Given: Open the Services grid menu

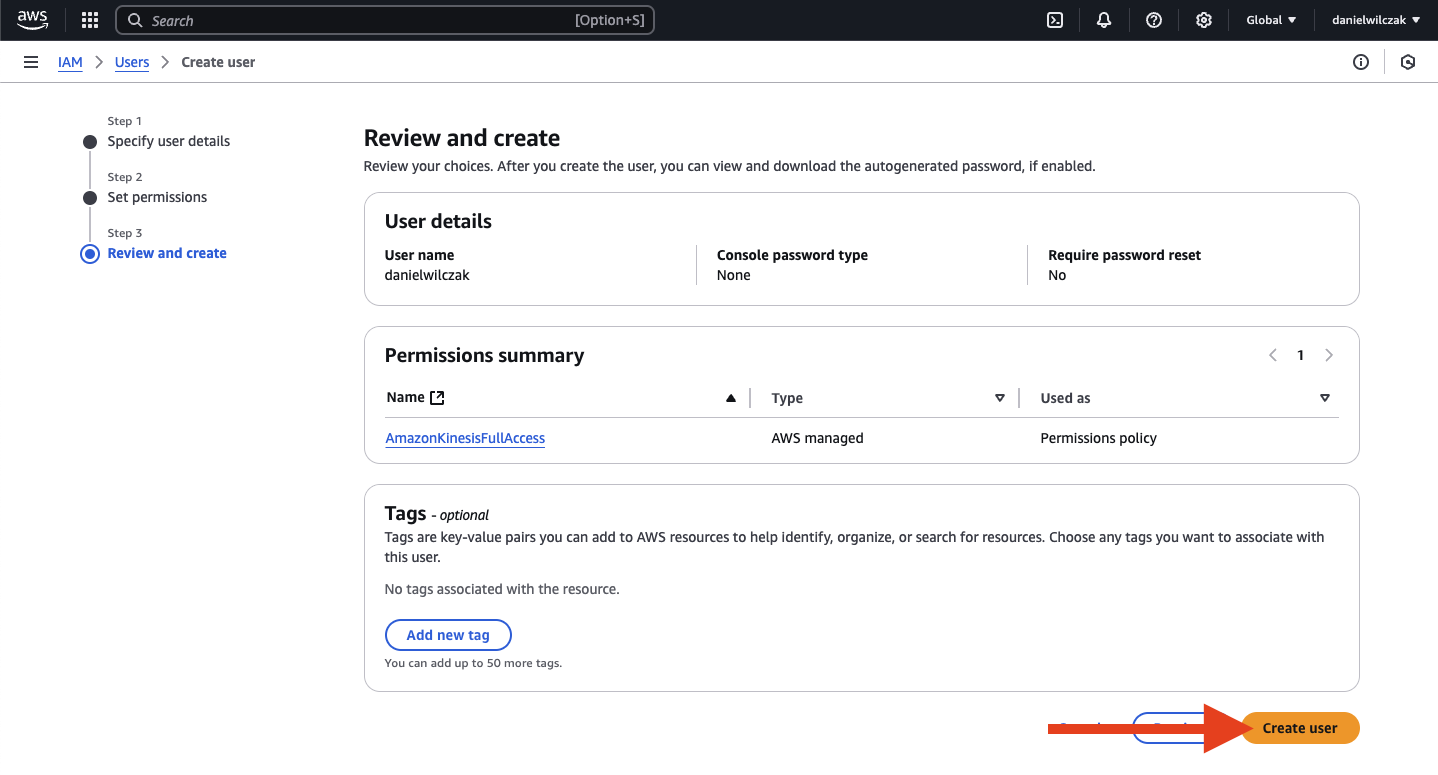Looking at the screenshot, I should [x=90, y=20].
